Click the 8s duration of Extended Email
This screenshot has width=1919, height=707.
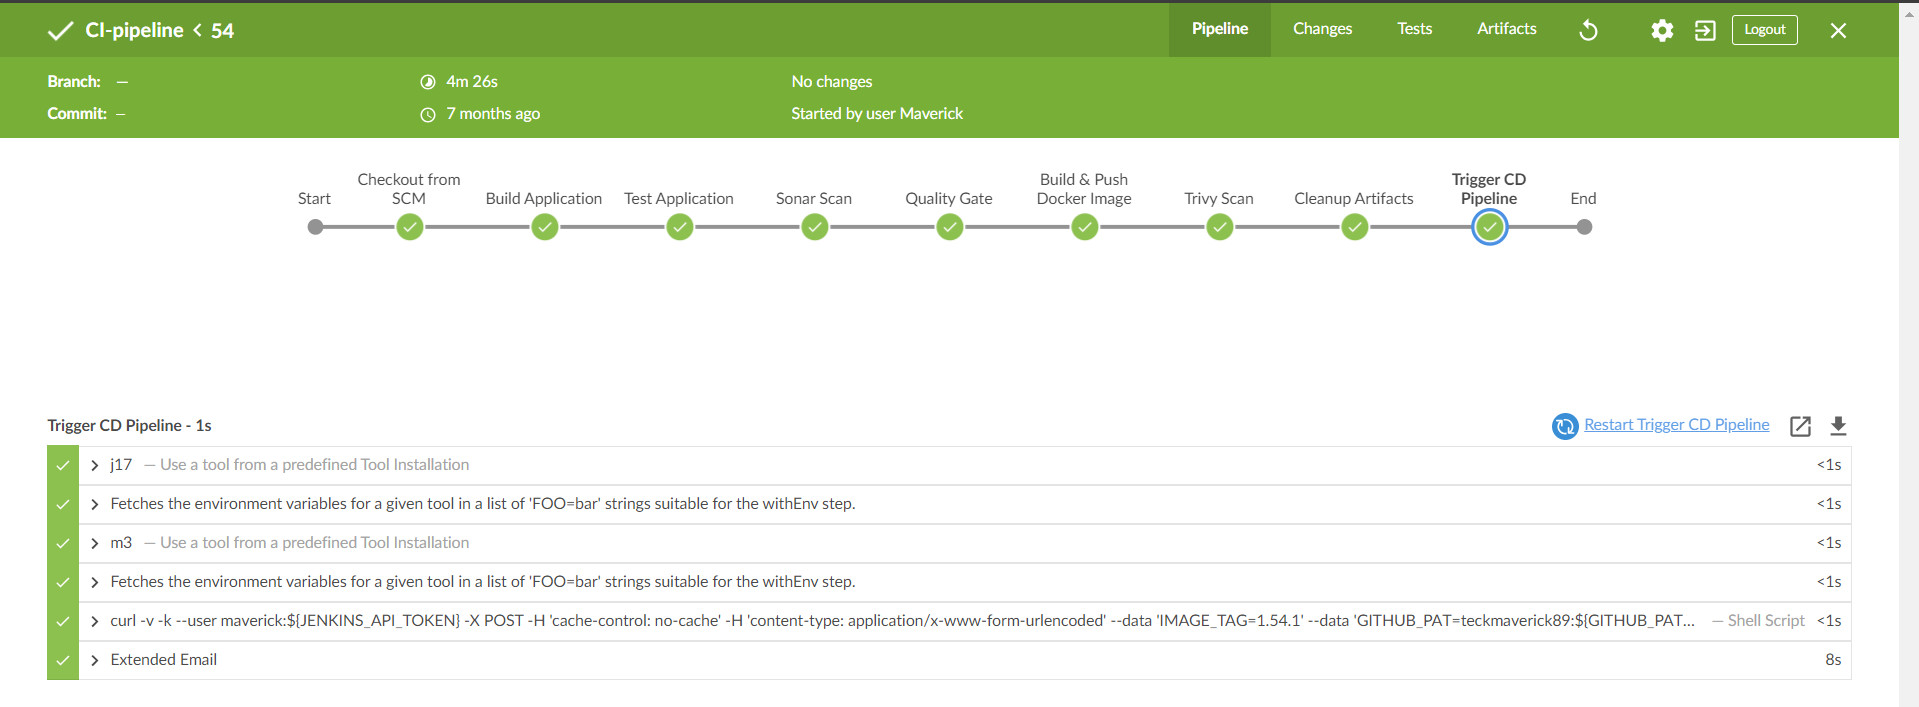(x=1833, y=659)
